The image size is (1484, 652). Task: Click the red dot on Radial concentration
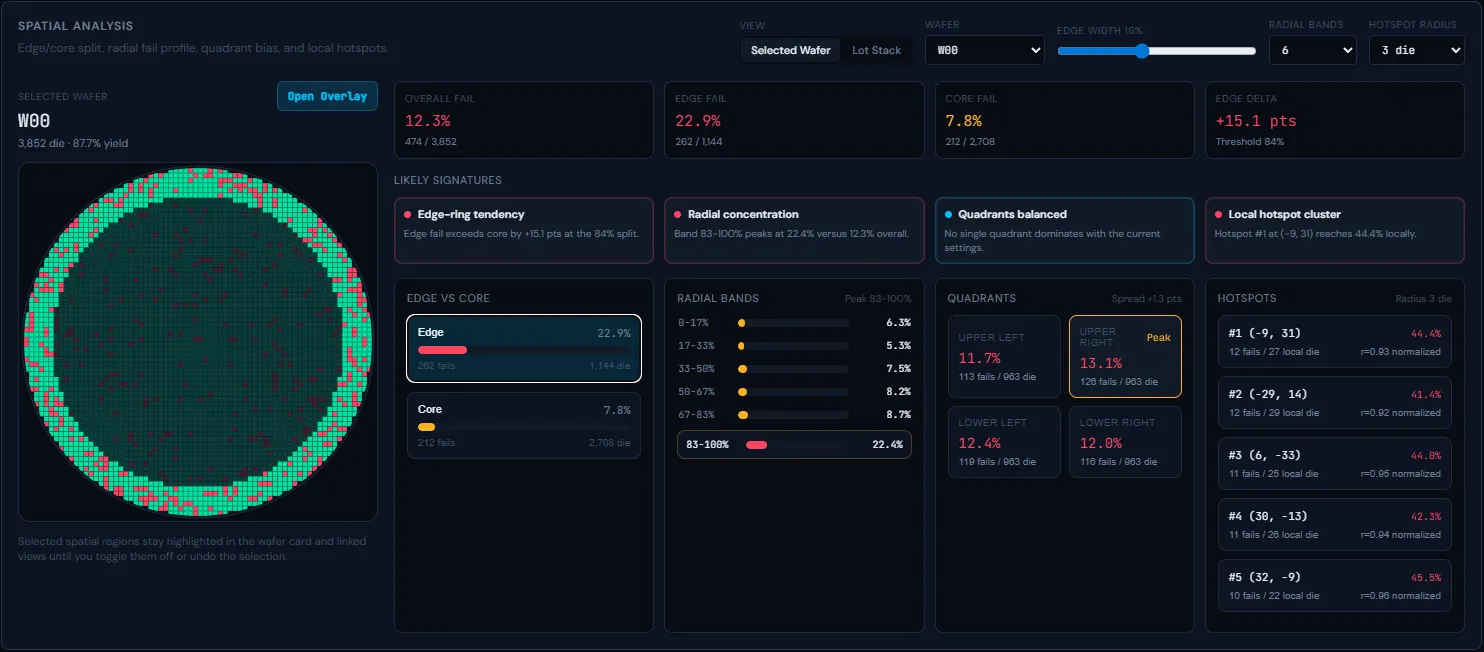pos(678,215)
